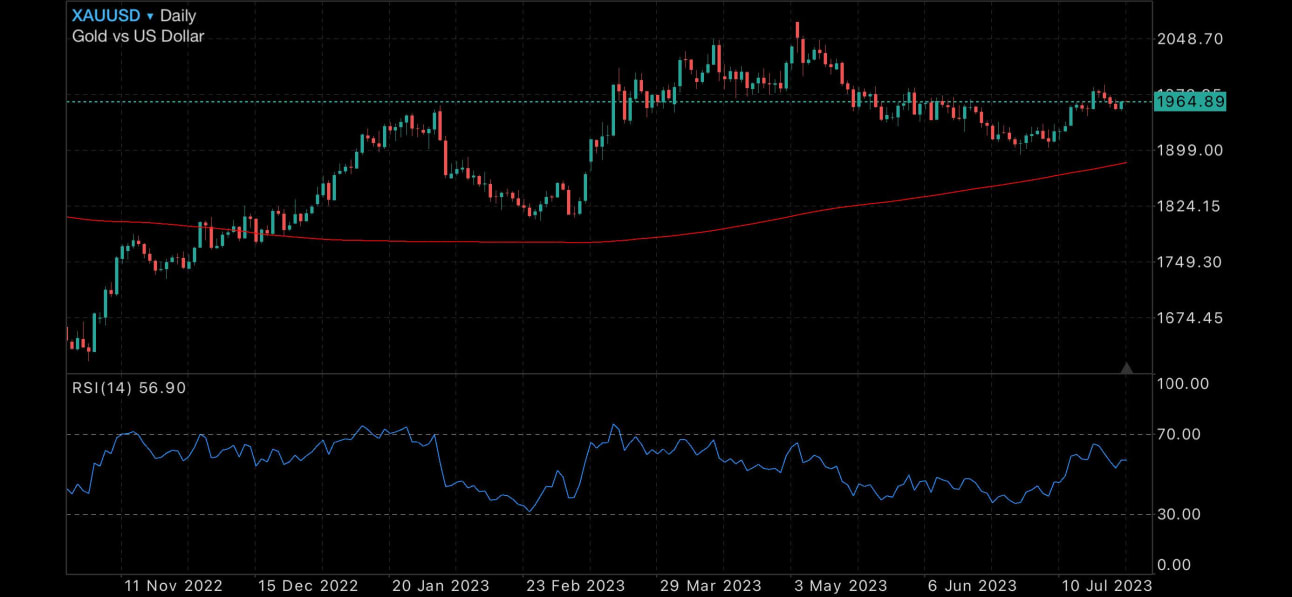Click the 1899.00 price axis label
The height and width of the screenshot is (597, 1292).
[1189, 150]
